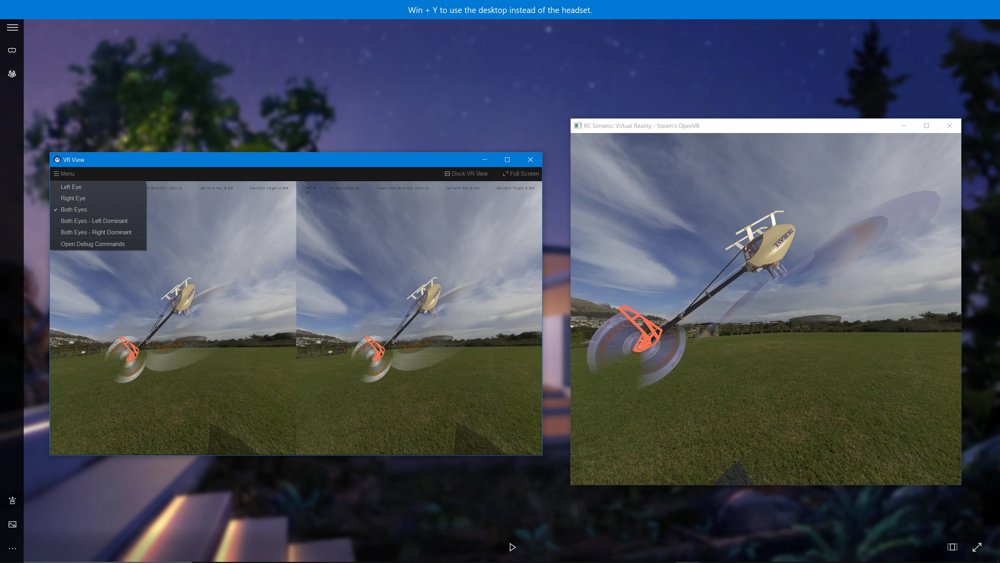The image size is (1000, 563).
Task: Close the VR View window
Action: (x=531, y=159)
